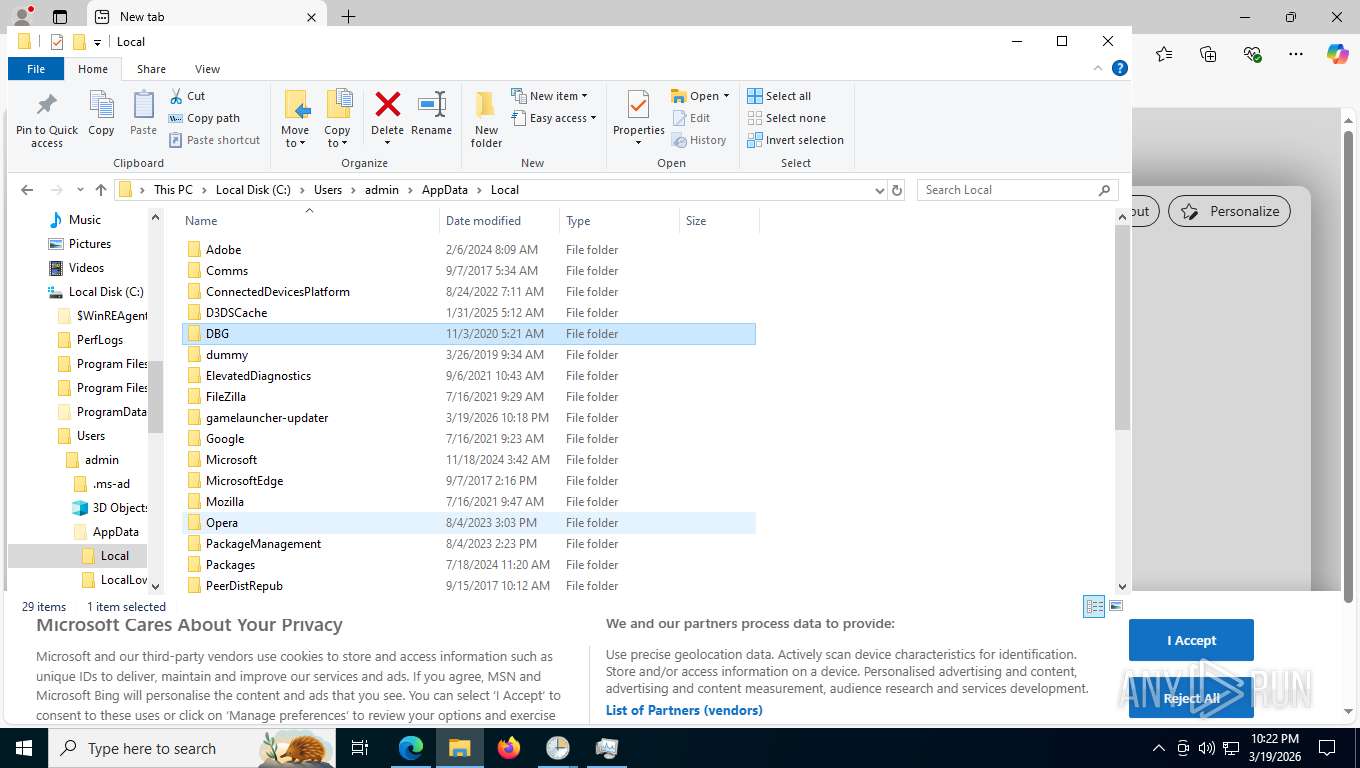Viewport: 1360px width, 768px height.
Task: Select the FileZilla folder
Action: coord(470,397)
